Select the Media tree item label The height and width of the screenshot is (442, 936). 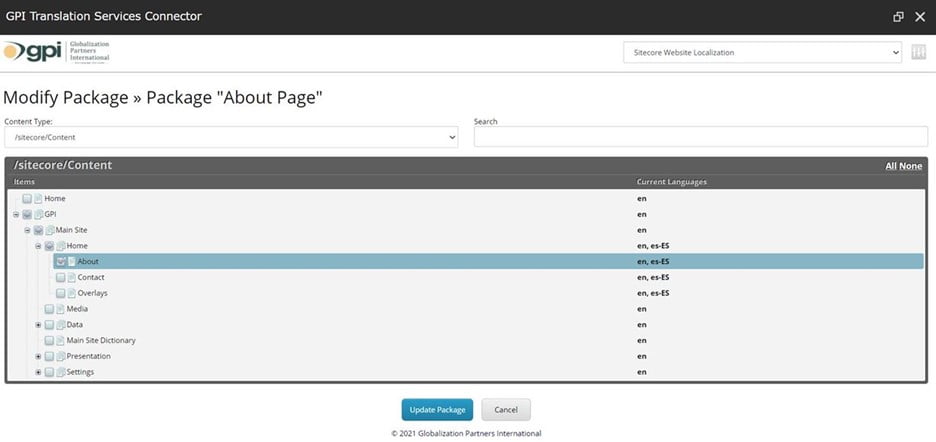(78, 309)
